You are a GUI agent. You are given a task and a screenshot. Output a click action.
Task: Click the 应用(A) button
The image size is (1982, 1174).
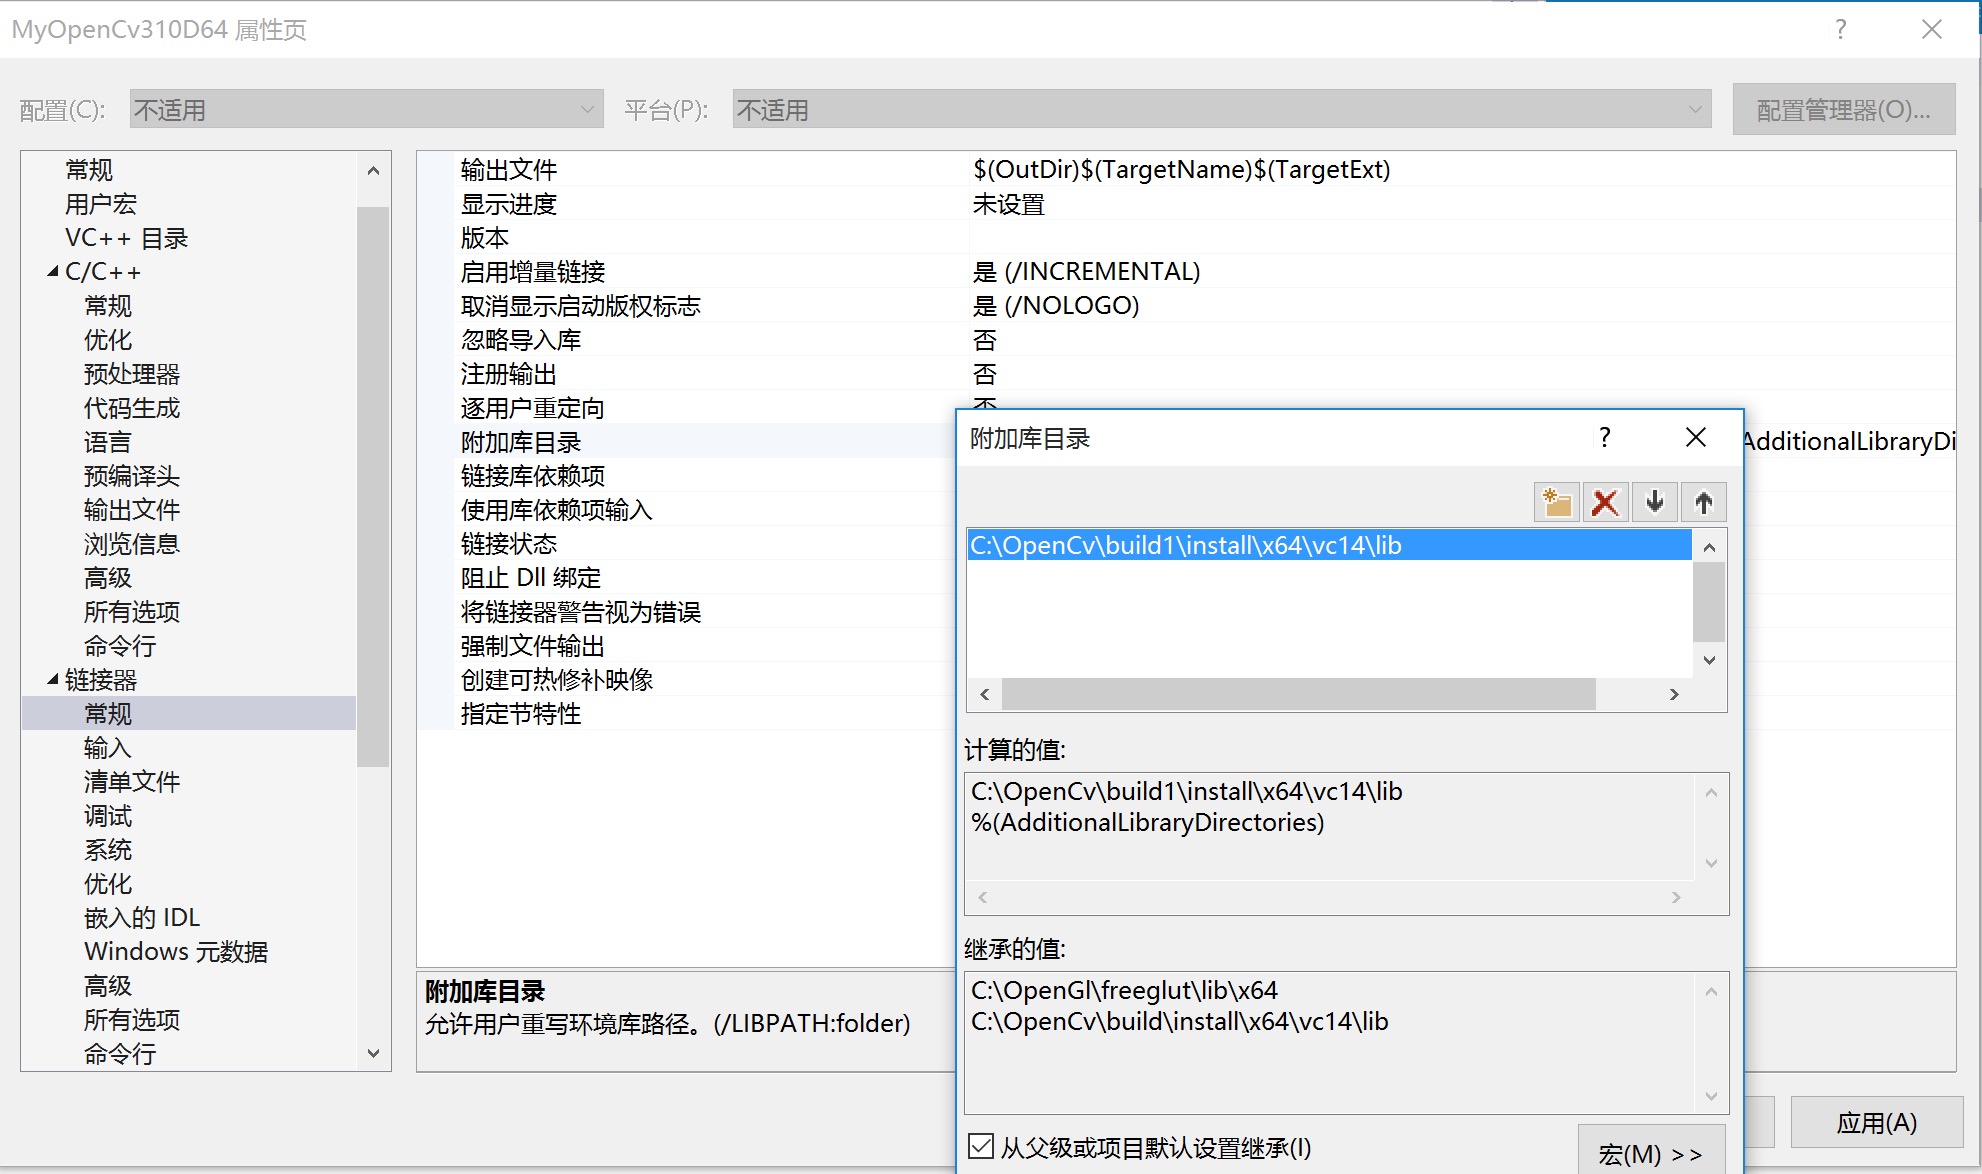(x=1876, y=1122)
